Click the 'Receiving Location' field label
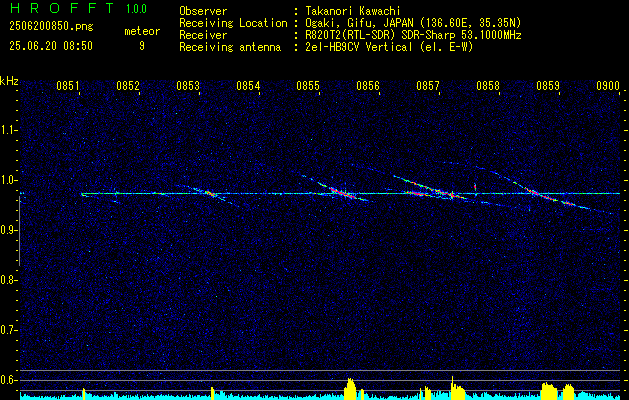 click(x=233, y=23)
